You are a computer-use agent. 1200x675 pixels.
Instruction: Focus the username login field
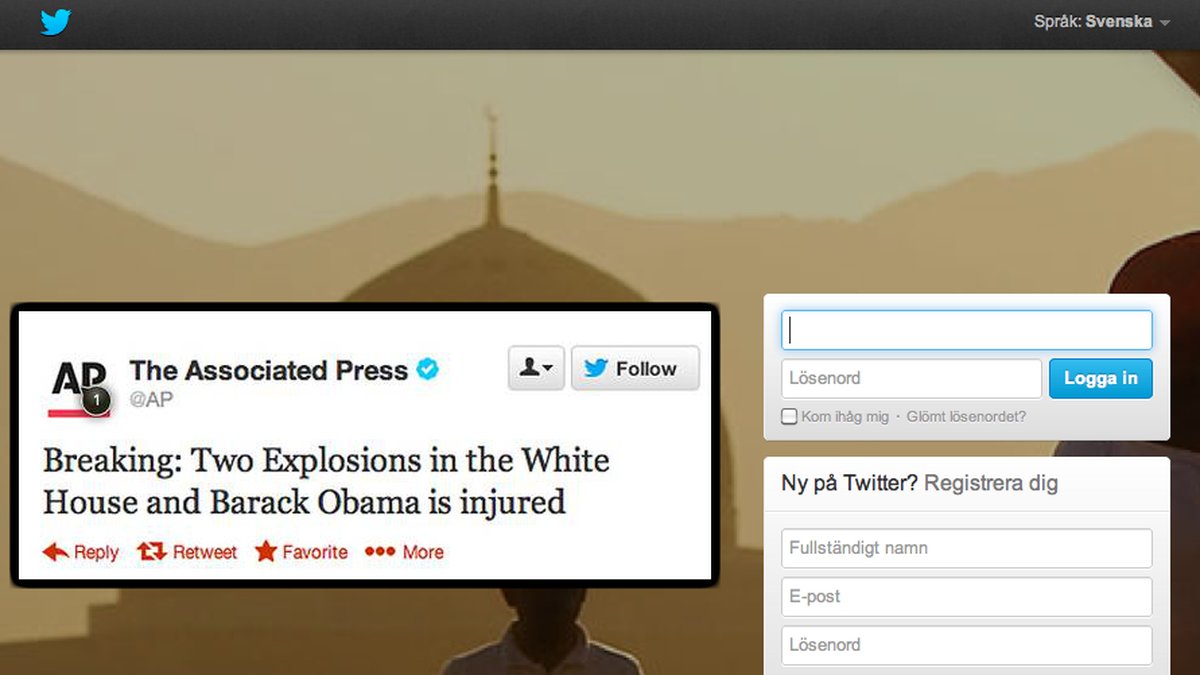point(967,330)
